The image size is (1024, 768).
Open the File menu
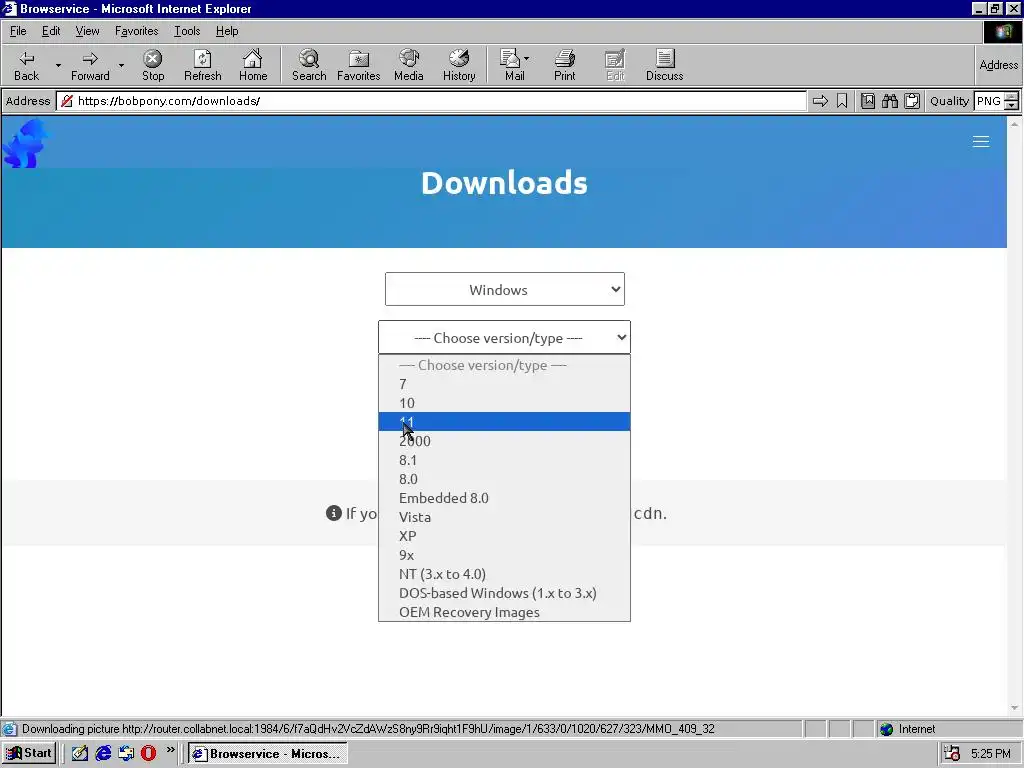point(18,31)
